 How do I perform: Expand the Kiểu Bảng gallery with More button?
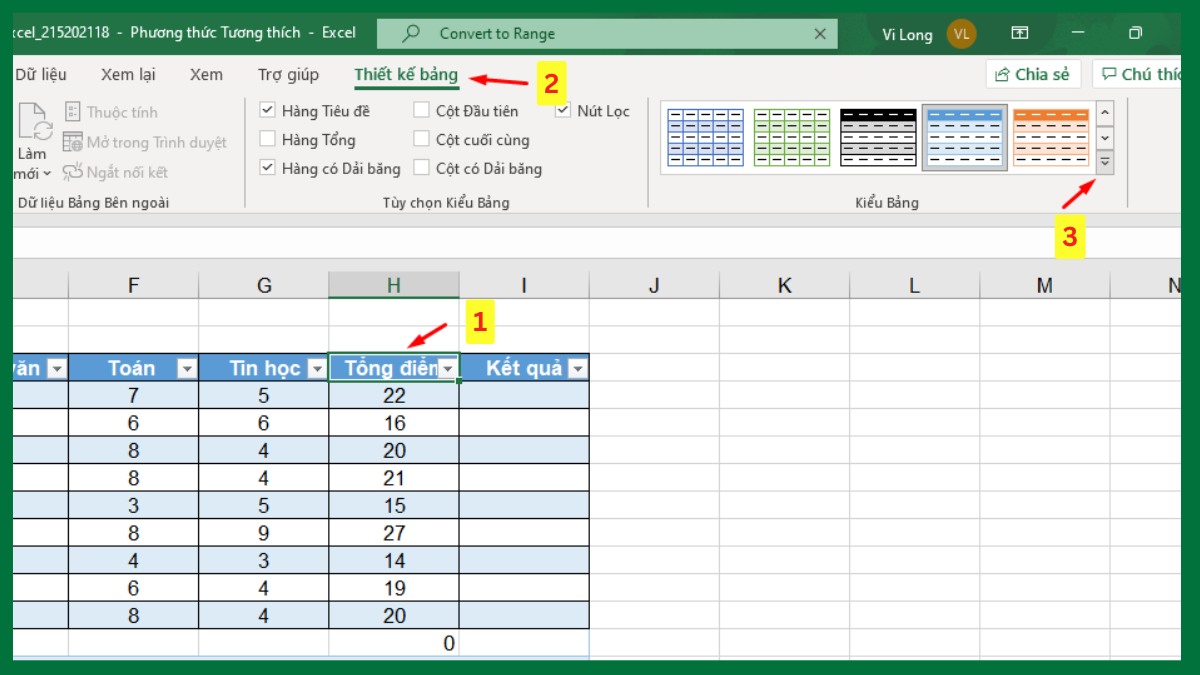(1104, 162)
